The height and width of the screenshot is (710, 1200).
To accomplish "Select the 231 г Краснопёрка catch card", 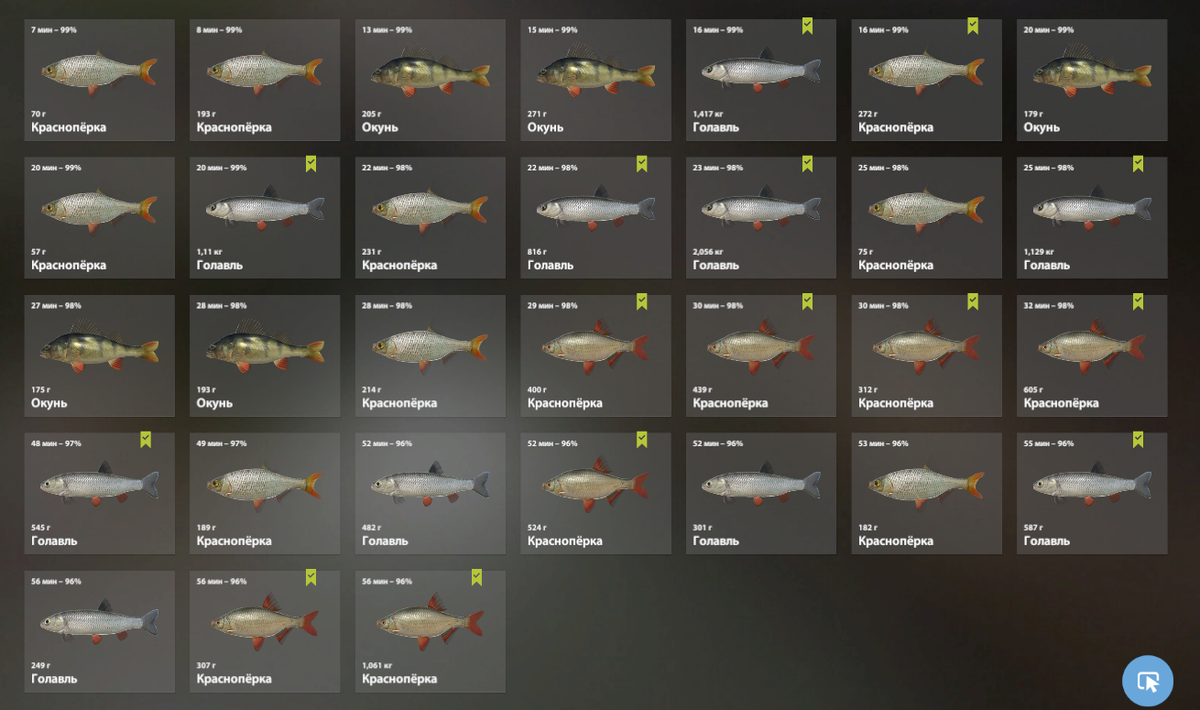I will click(430, 218).
